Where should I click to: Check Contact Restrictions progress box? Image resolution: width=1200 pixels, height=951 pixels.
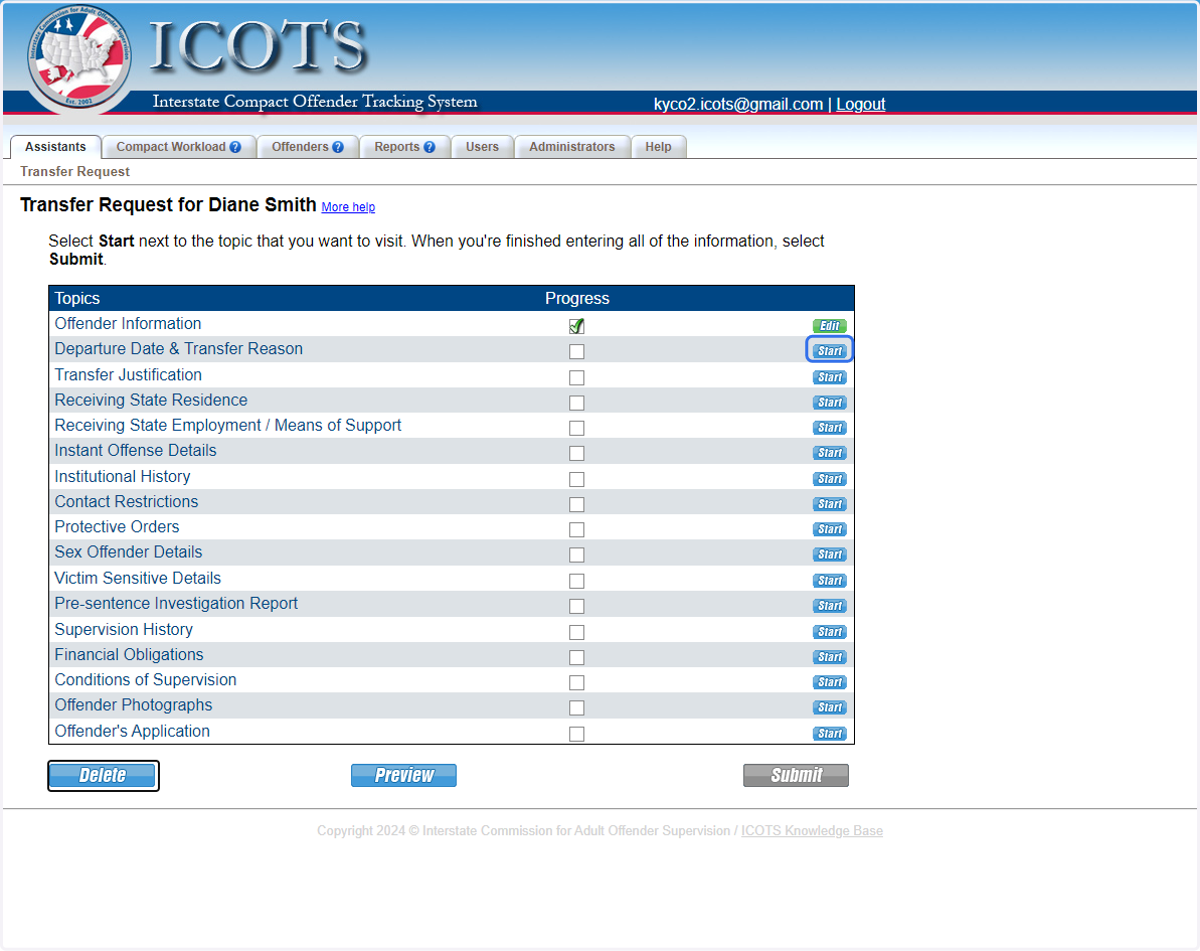click(x=576, y=505)
